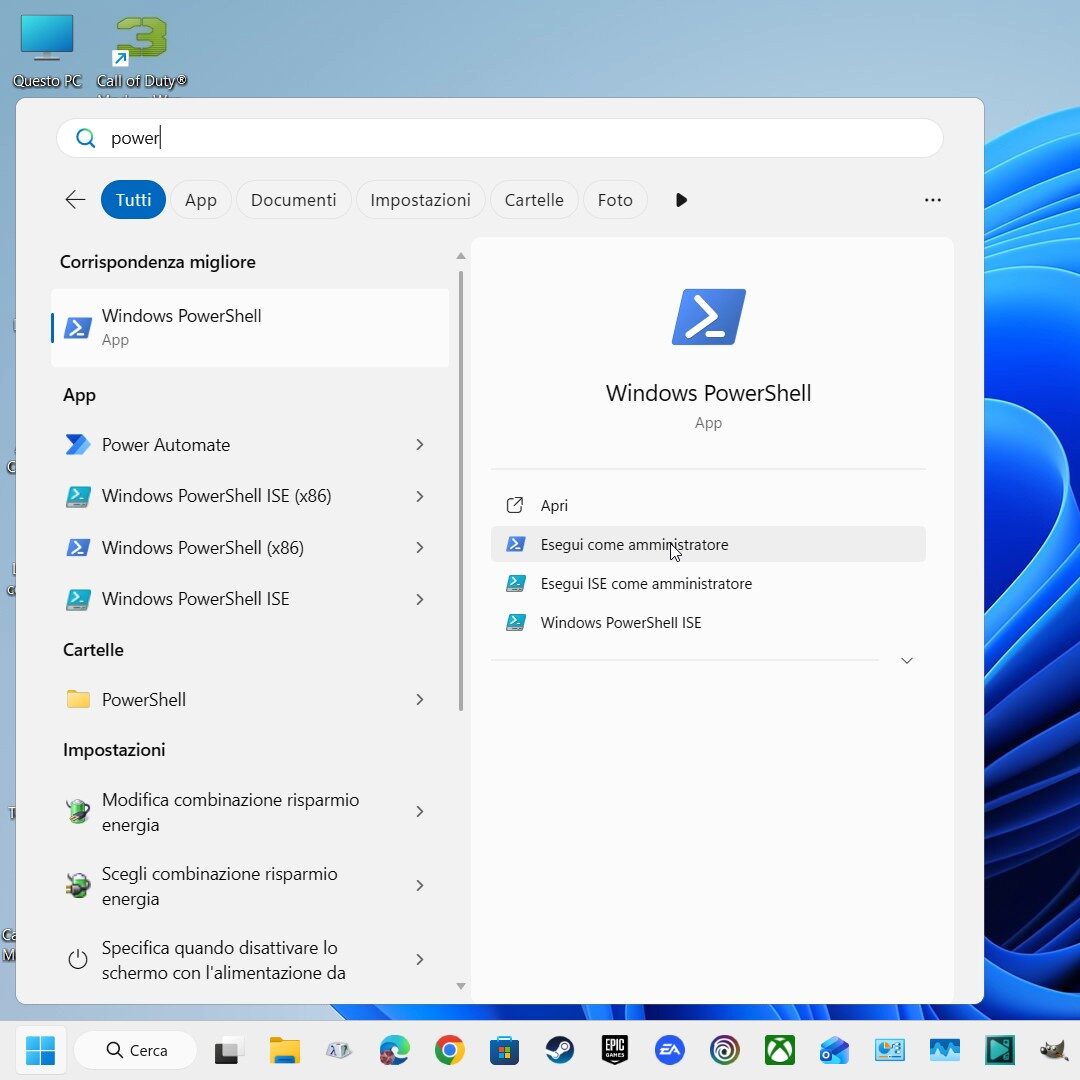Screen dimensions: 1080x1080
Task: Switch to the Cartelle filter tab
Action: 534,200
